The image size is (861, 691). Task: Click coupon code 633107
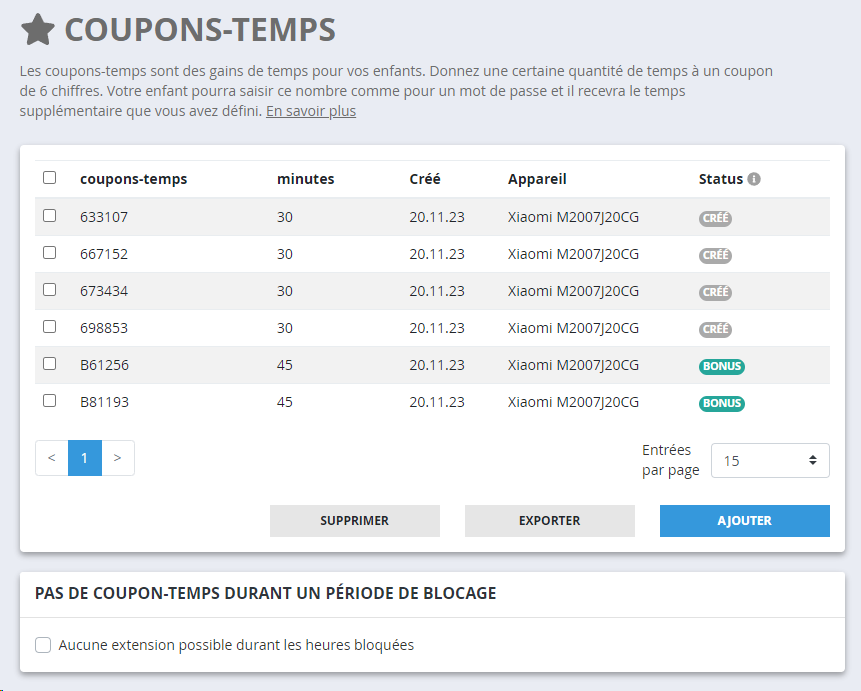coord(104,217)
